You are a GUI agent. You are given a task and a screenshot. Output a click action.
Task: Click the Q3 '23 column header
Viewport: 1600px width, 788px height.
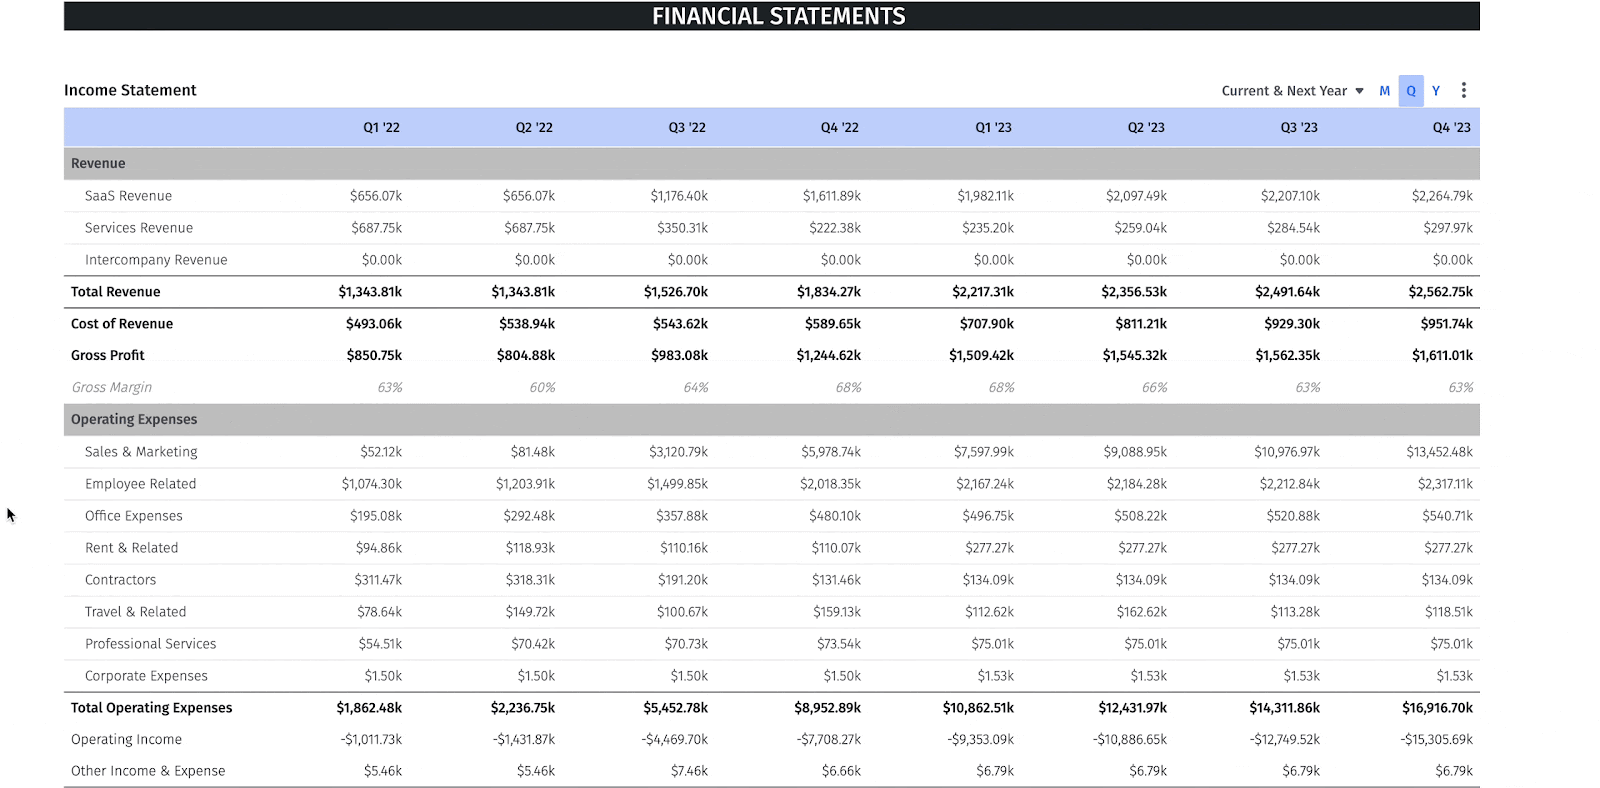coord(1299,128)
